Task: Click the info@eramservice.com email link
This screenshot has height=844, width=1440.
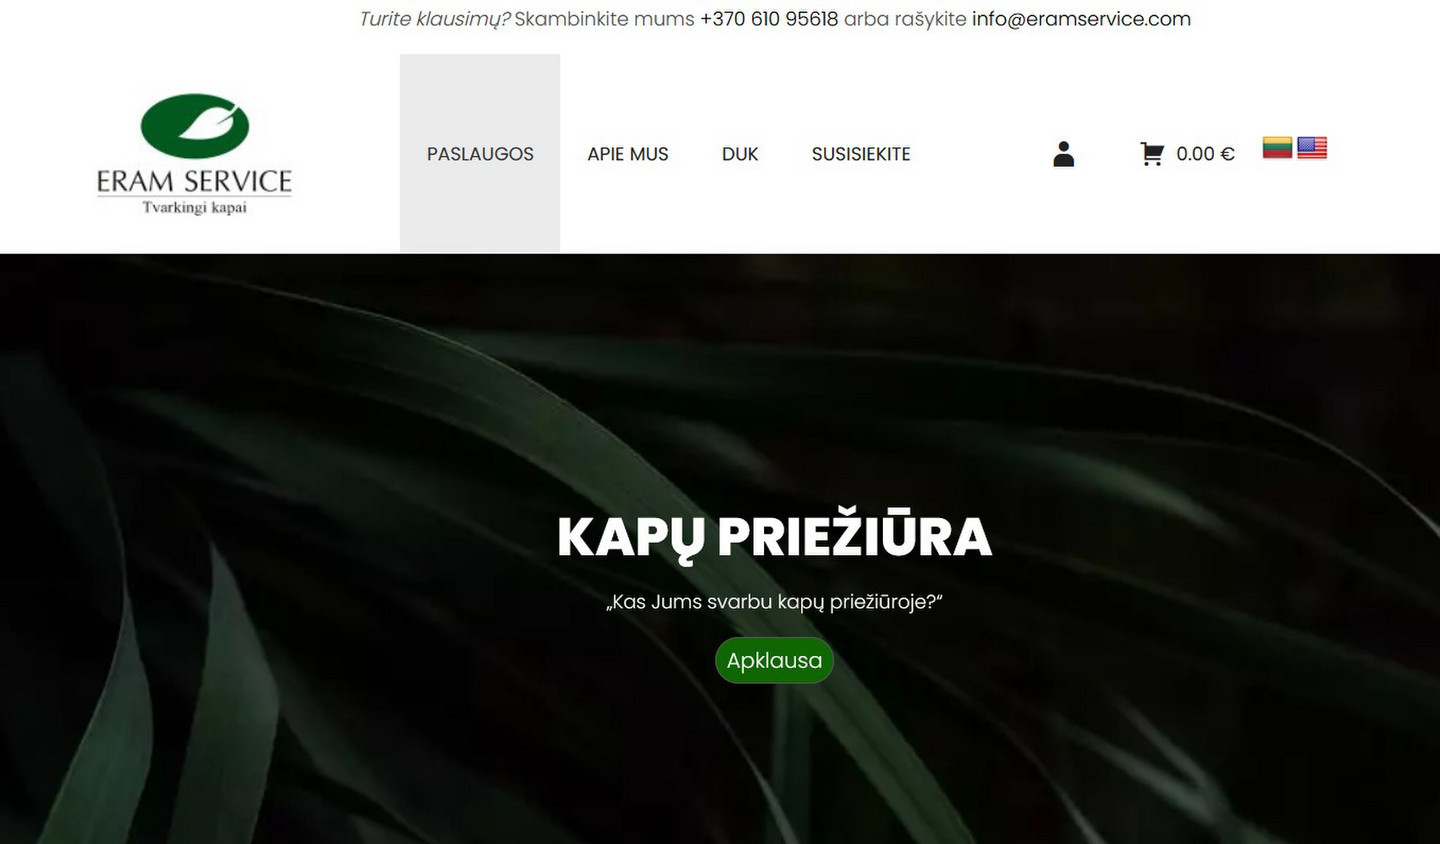Action: [1081, 19]
